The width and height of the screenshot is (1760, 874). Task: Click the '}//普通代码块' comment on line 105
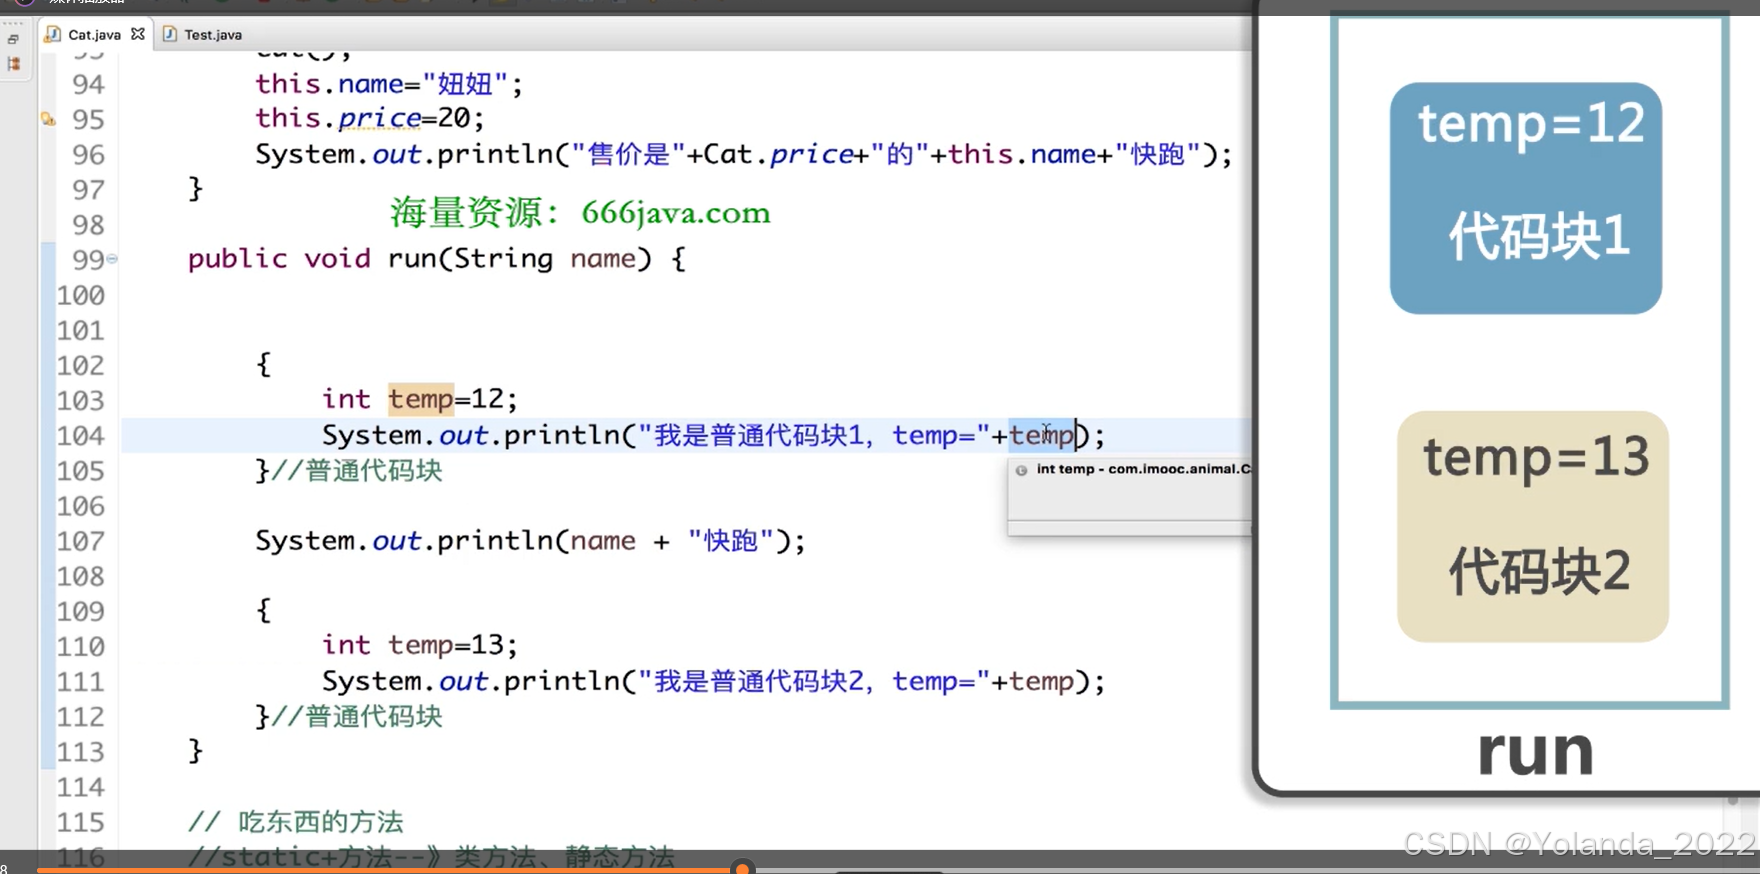[x=349, y=471]
